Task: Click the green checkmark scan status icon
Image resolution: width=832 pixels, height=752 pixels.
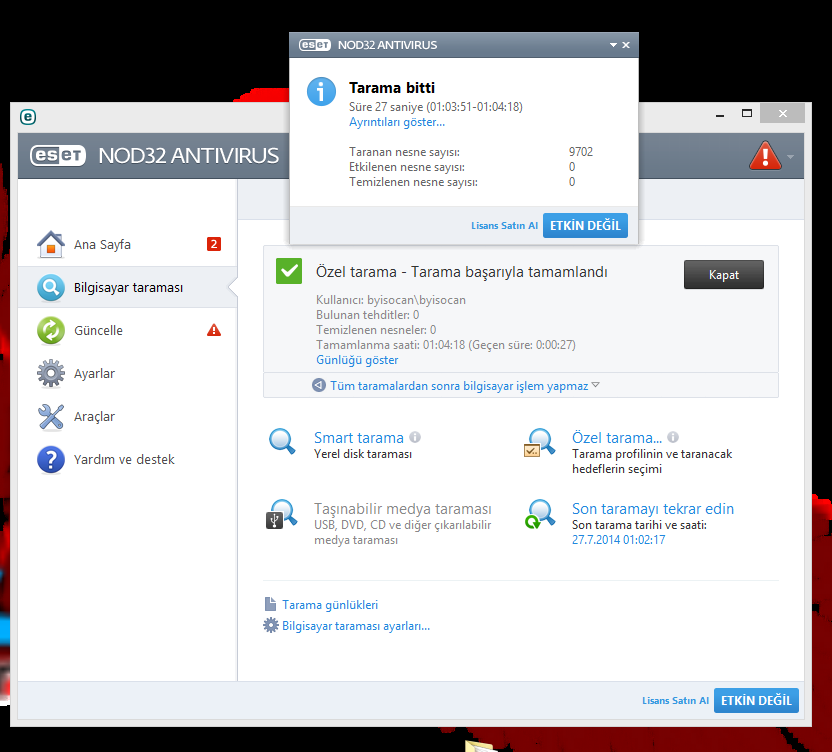Action: tap(289, 271)
